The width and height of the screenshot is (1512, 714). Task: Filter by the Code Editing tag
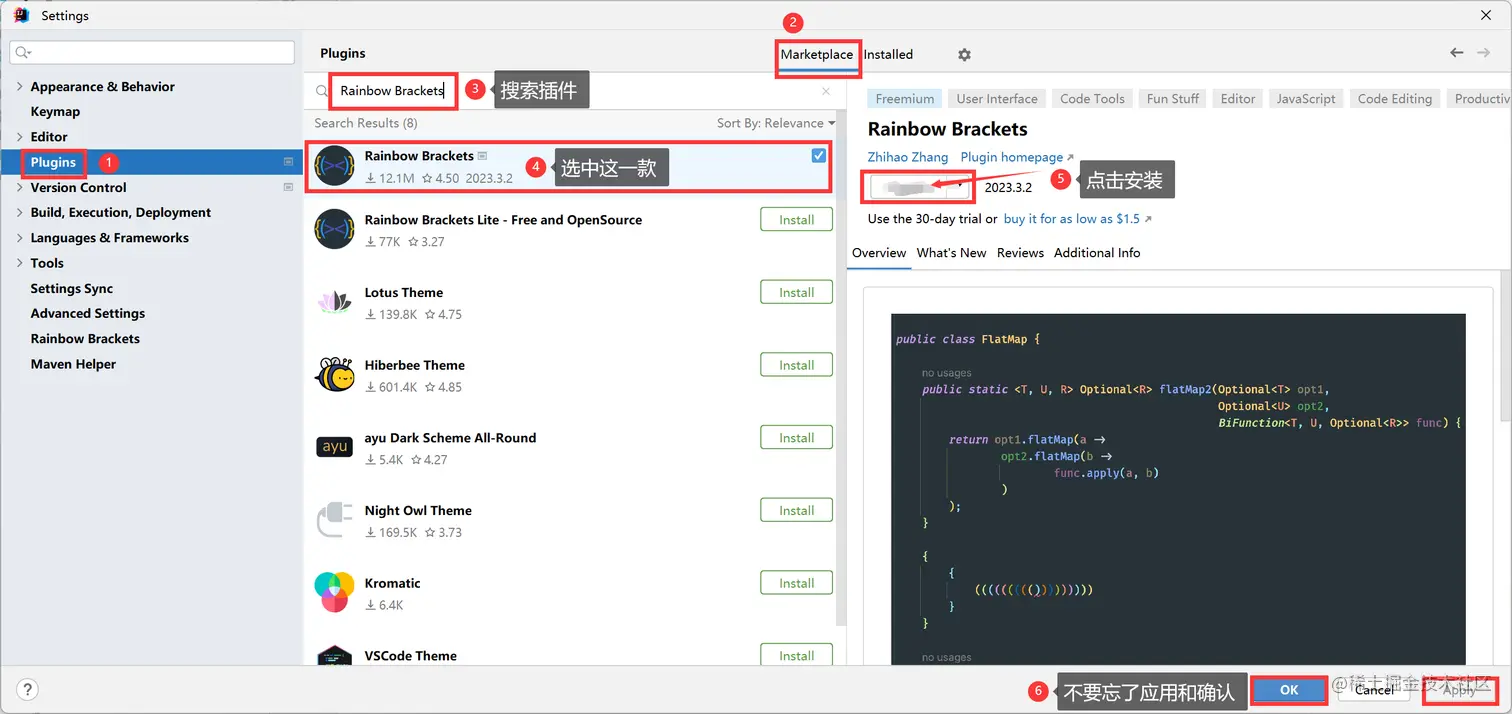[x=1395, y=99]
